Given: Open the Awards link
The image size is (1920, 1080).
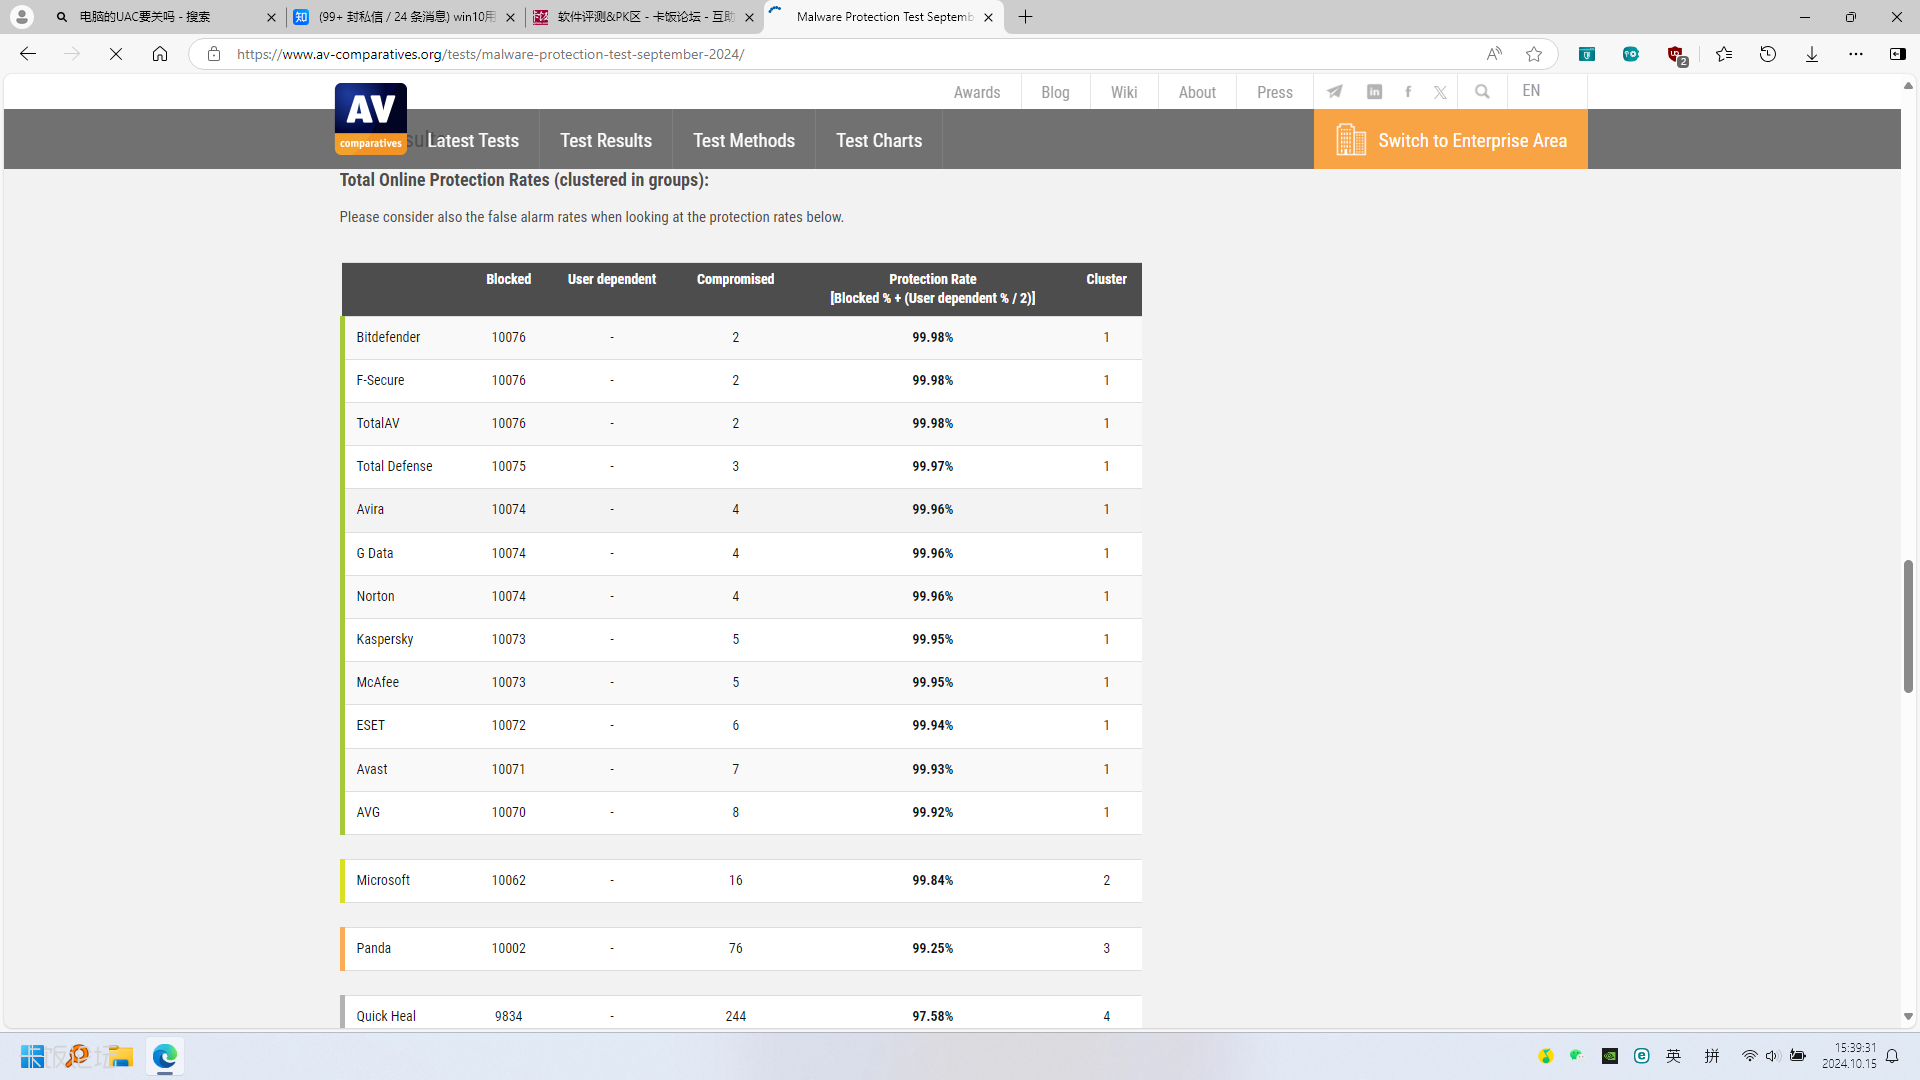Looking at the screenshot, I should point(976,92).
